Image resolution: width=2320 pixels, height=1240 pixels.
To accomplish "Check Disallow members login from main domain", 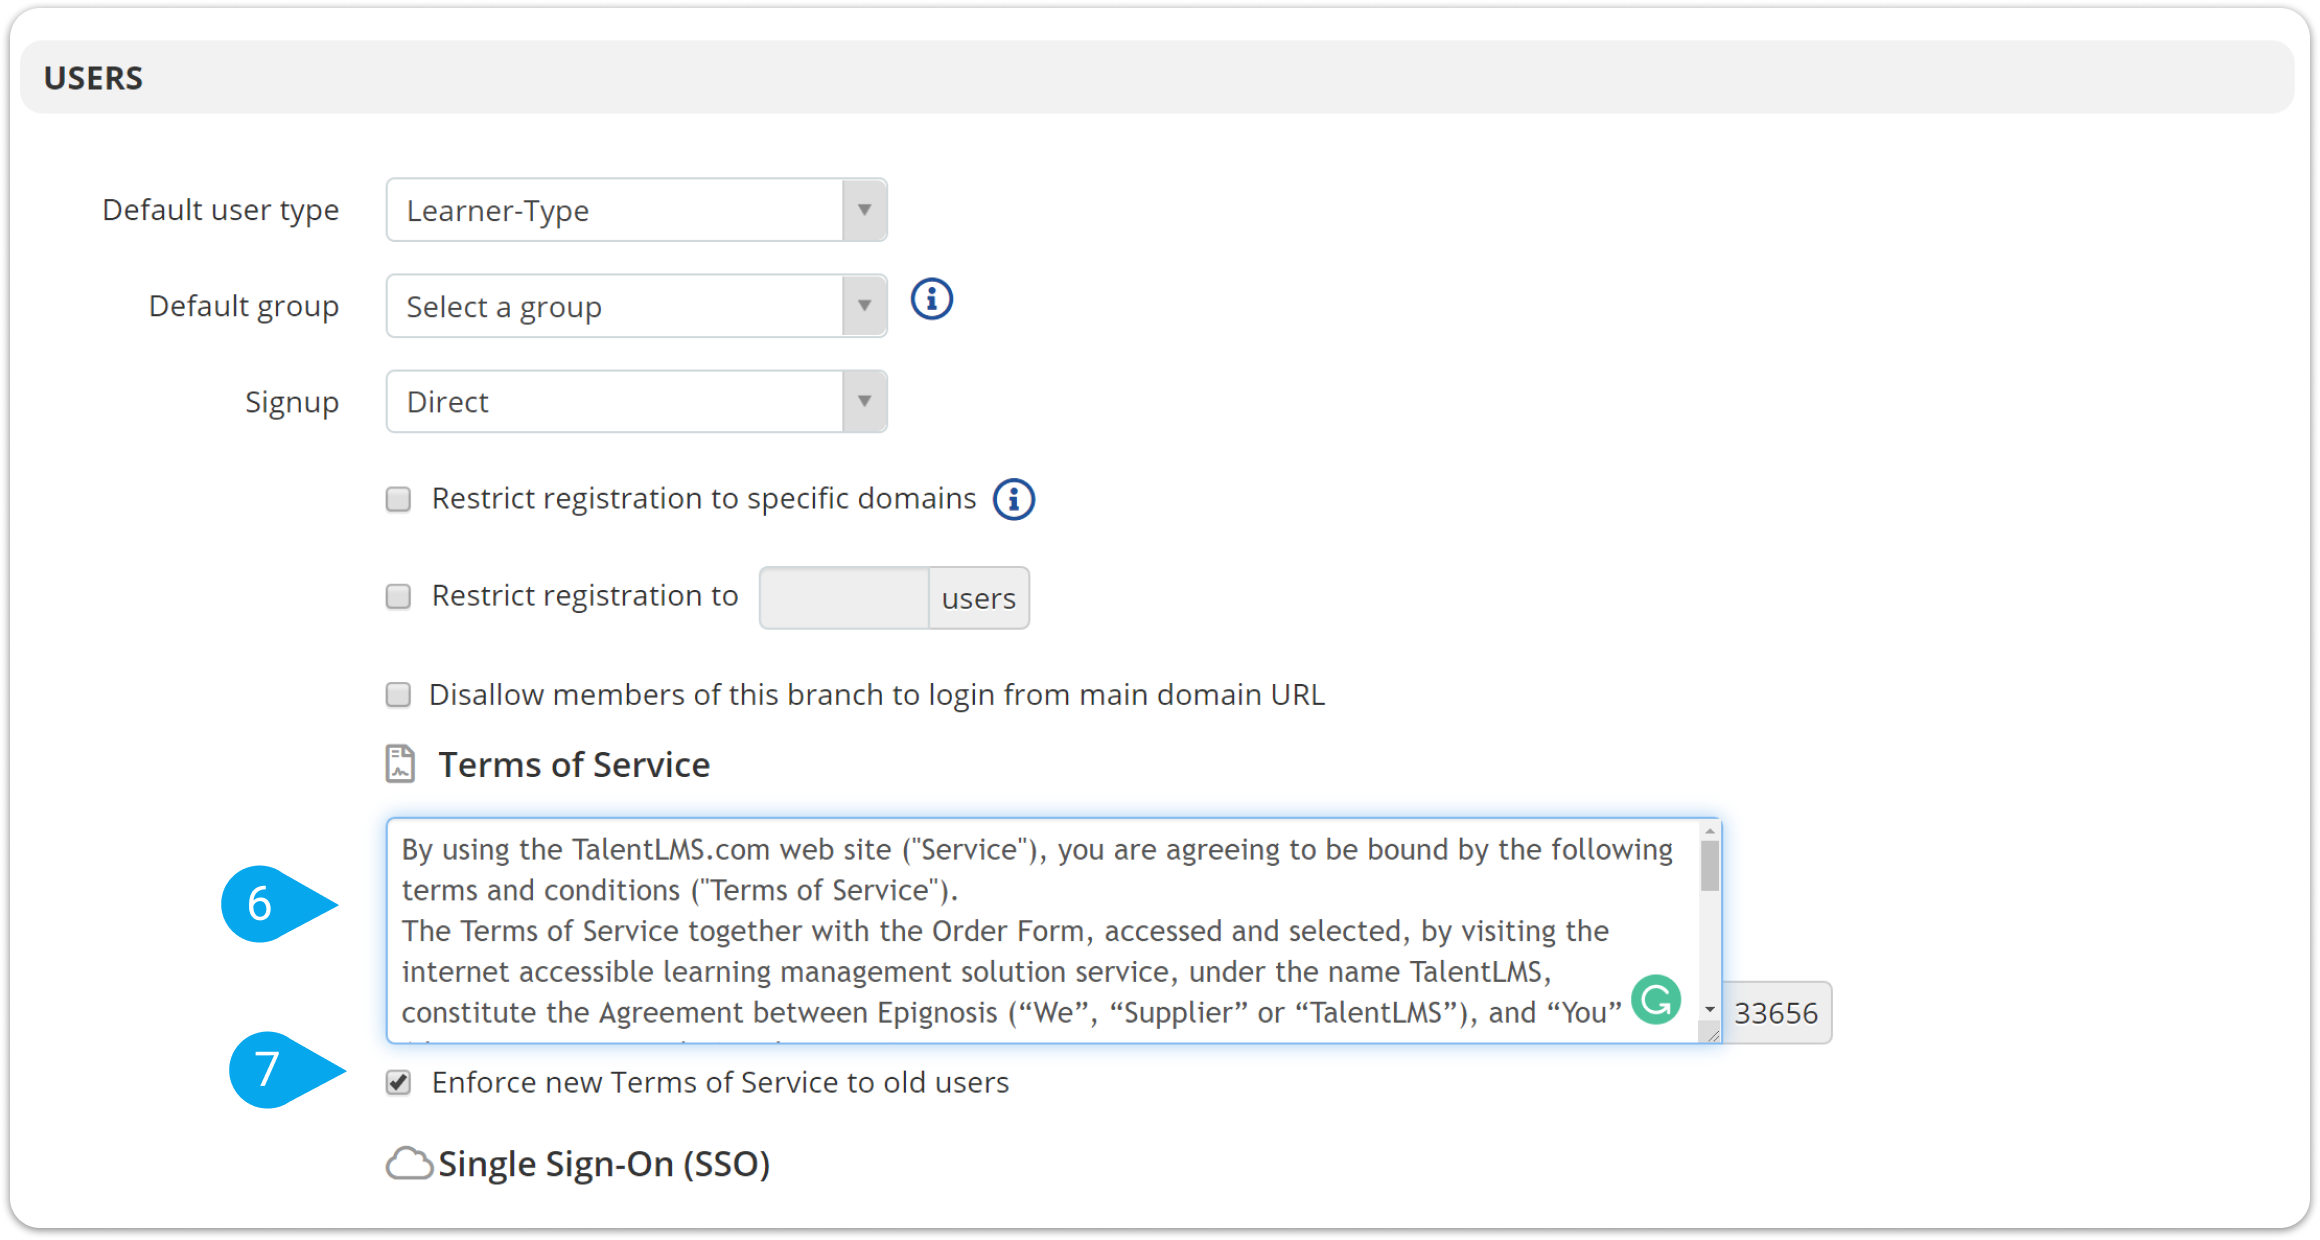I will coord(398,695).
